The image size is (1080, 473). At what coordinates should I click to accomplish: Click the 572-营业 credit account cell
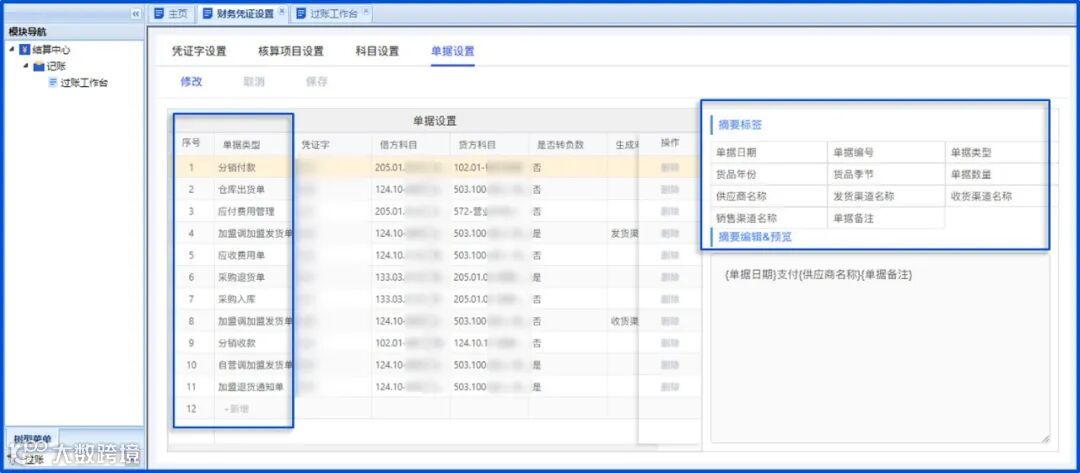[490, 211]
